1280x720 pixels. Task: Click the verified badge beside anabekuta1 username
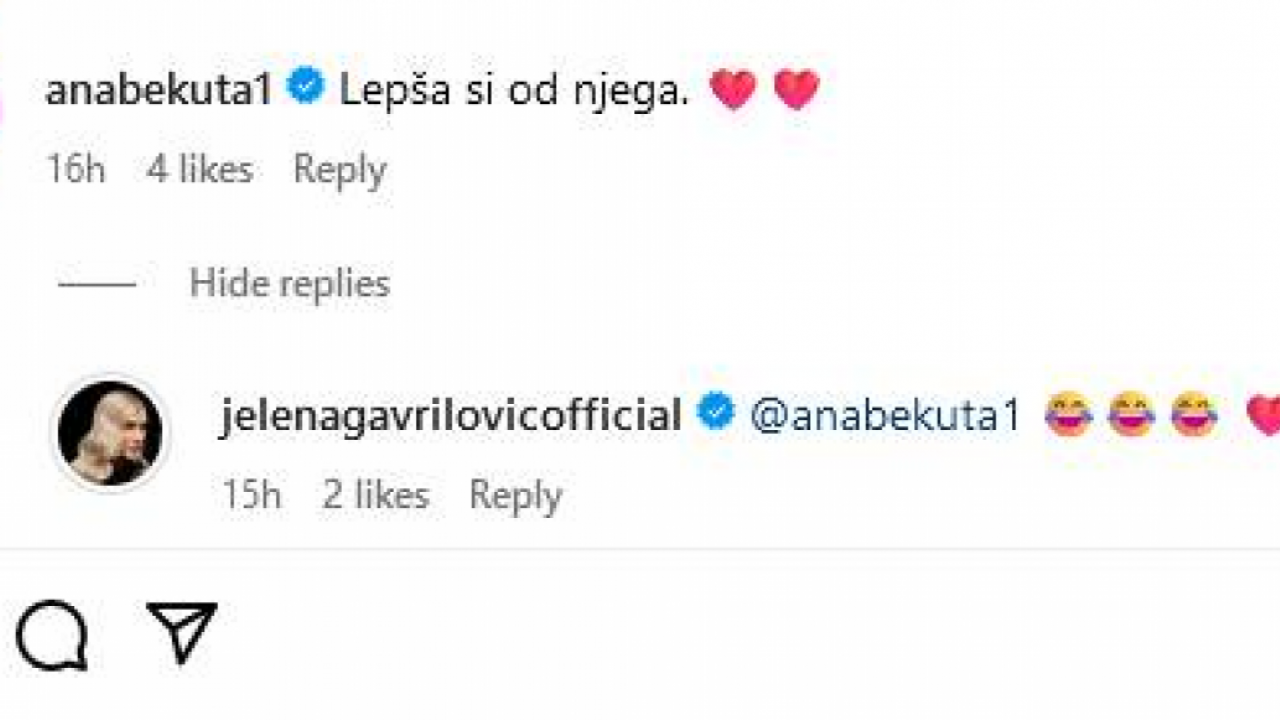pos(306,88)
